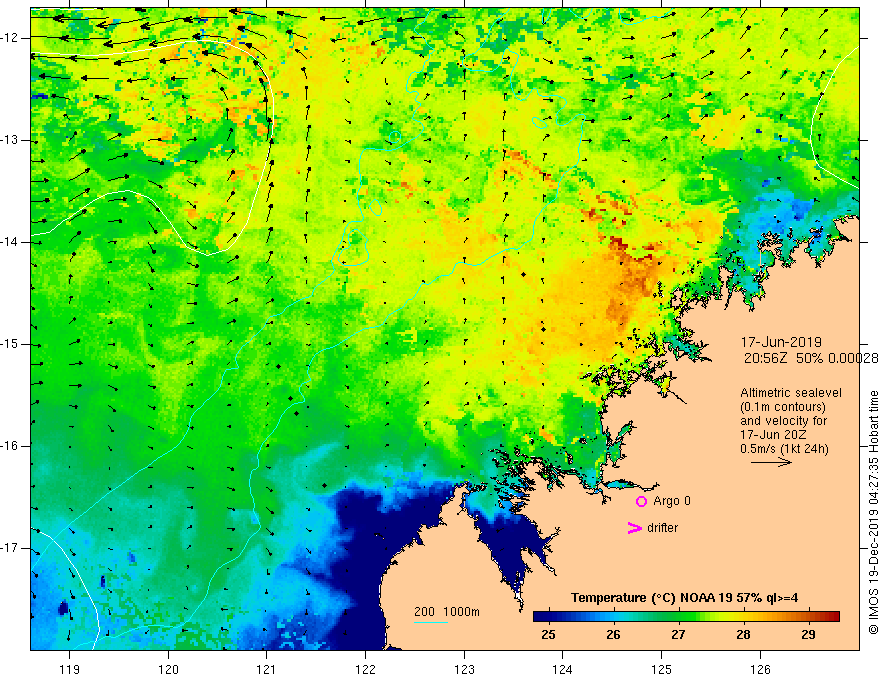Click the 'drifter' legend label

pyautogui.click(x=662, y=528)
